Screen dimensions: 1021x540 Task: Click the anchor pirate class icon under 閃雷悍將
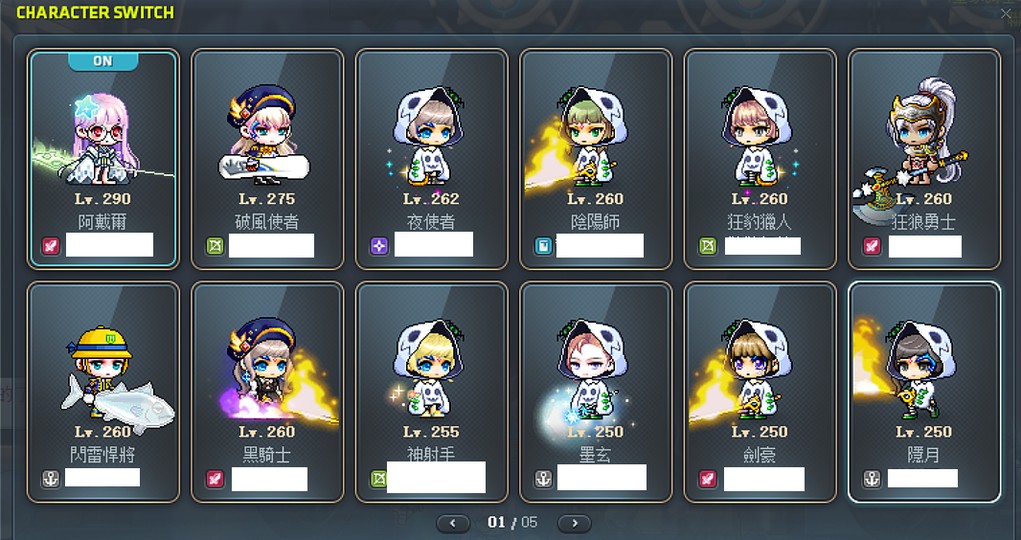[x=51, y=478]
